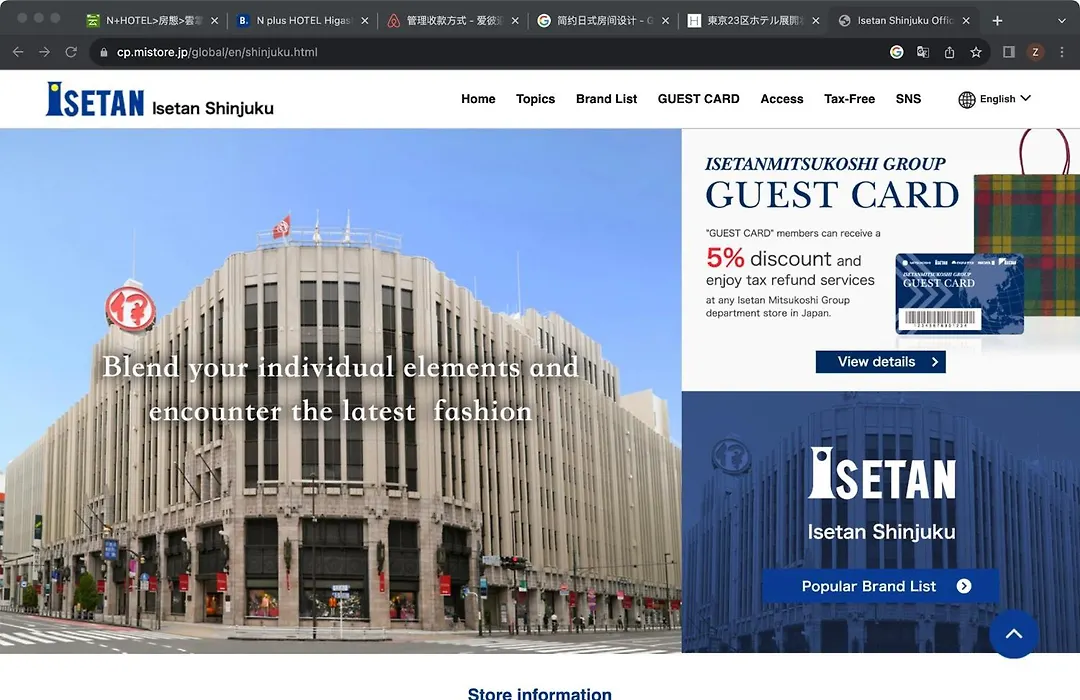Click the address bar URL field

coord(482,52)
